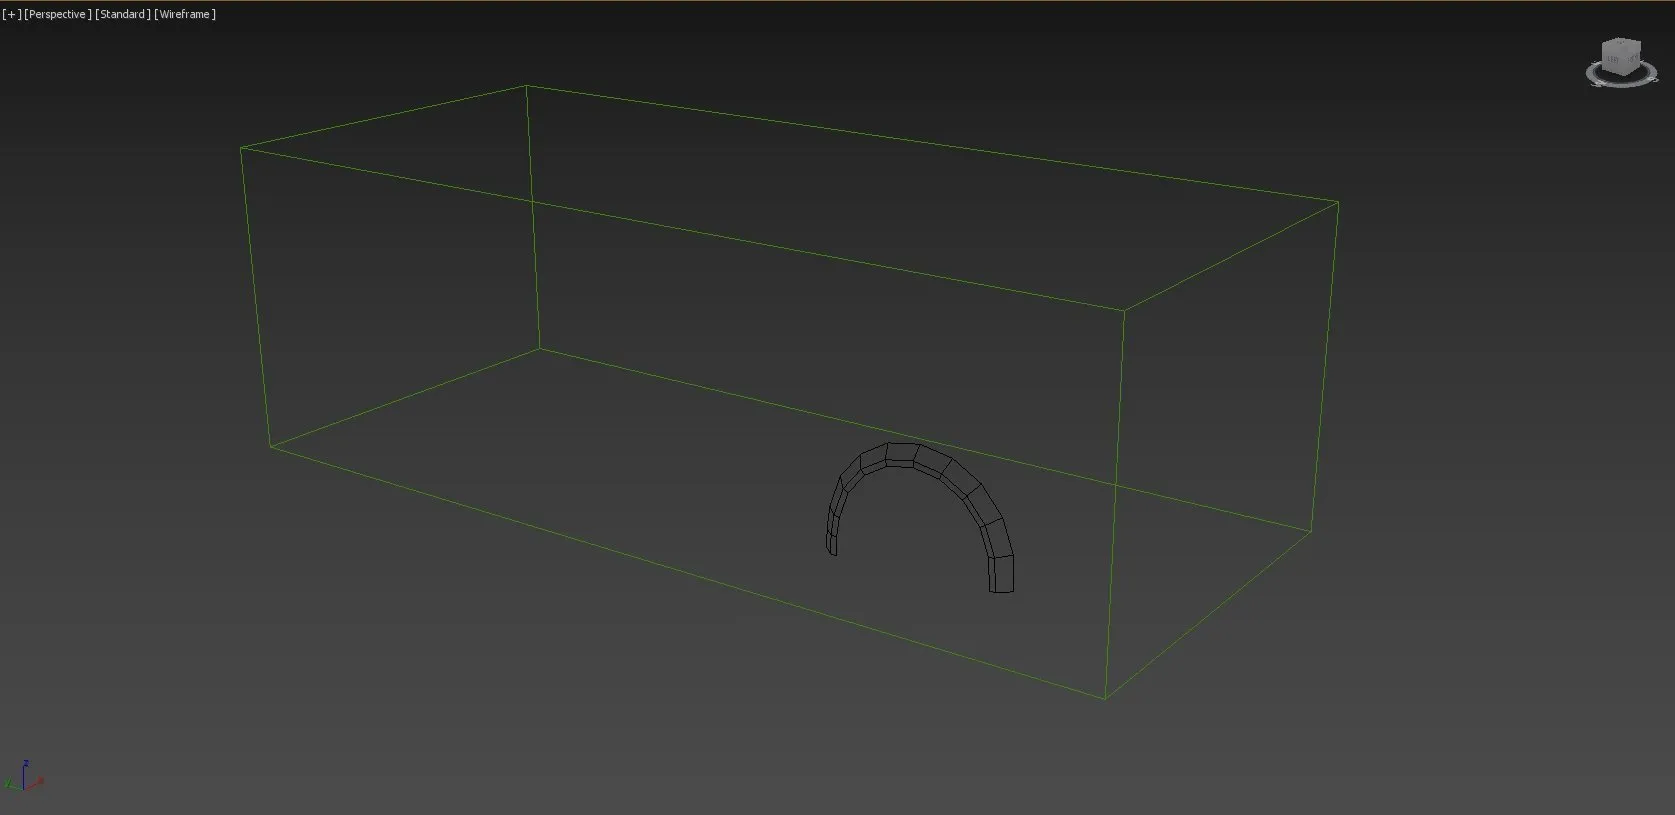Image resolution: width=1675 pixels, height=815 pixels.
Task: Open the [+] general viewport menu
Action: click(11, 14)
